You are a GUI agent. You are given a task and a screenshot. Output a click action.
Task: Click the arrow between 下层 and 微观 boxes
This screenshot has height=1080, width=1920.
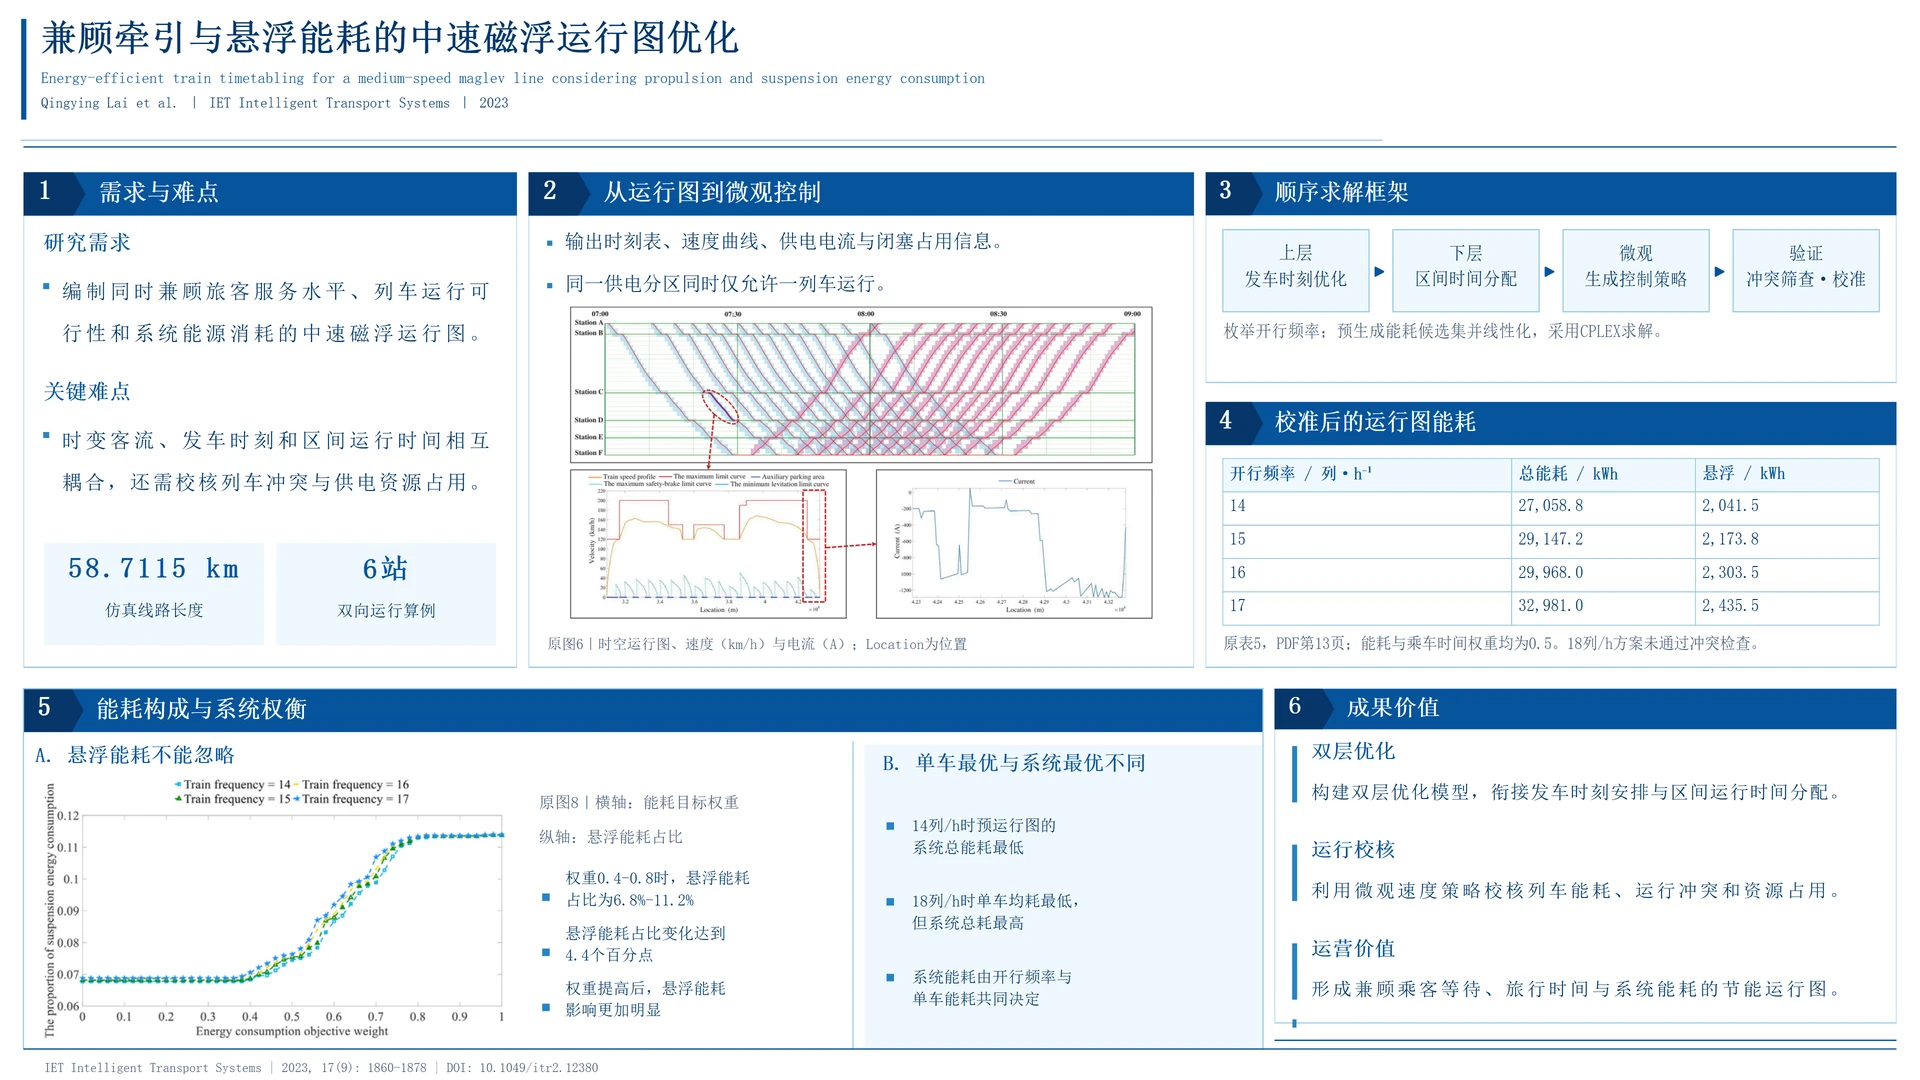pos(1550,271)
